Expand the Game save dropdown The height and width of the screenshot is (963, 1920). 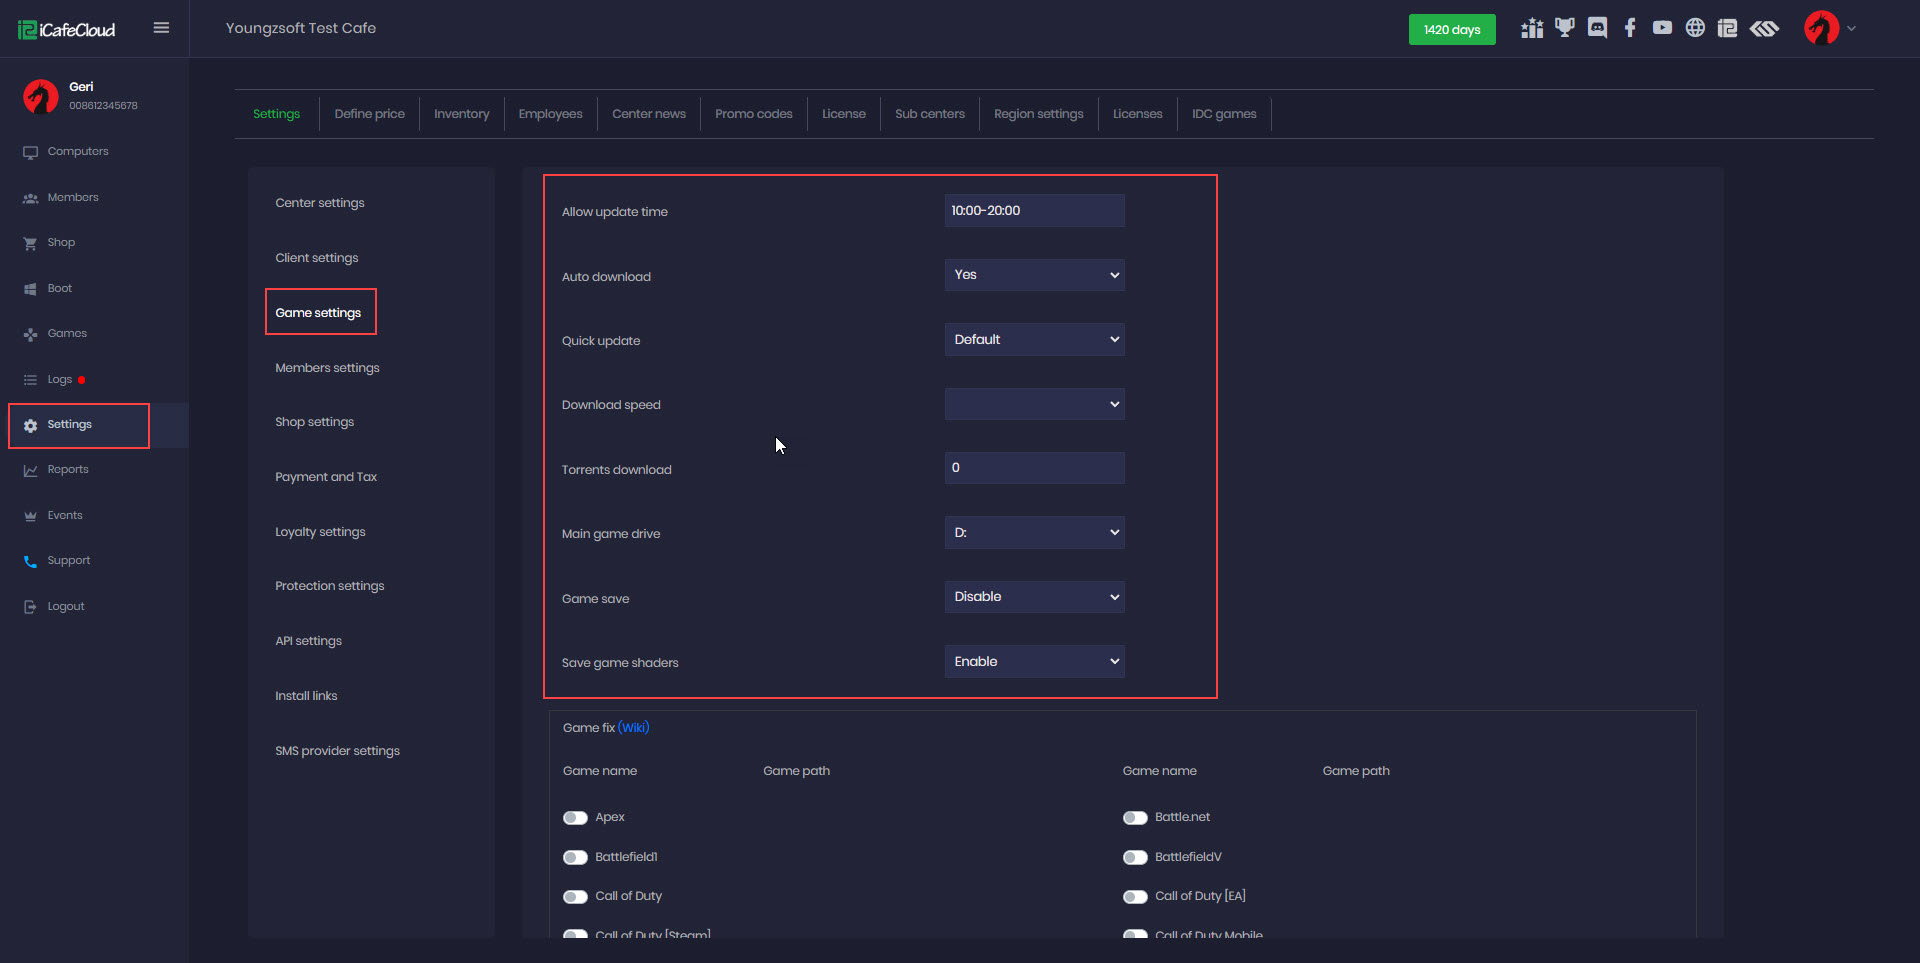[1034, 597]
